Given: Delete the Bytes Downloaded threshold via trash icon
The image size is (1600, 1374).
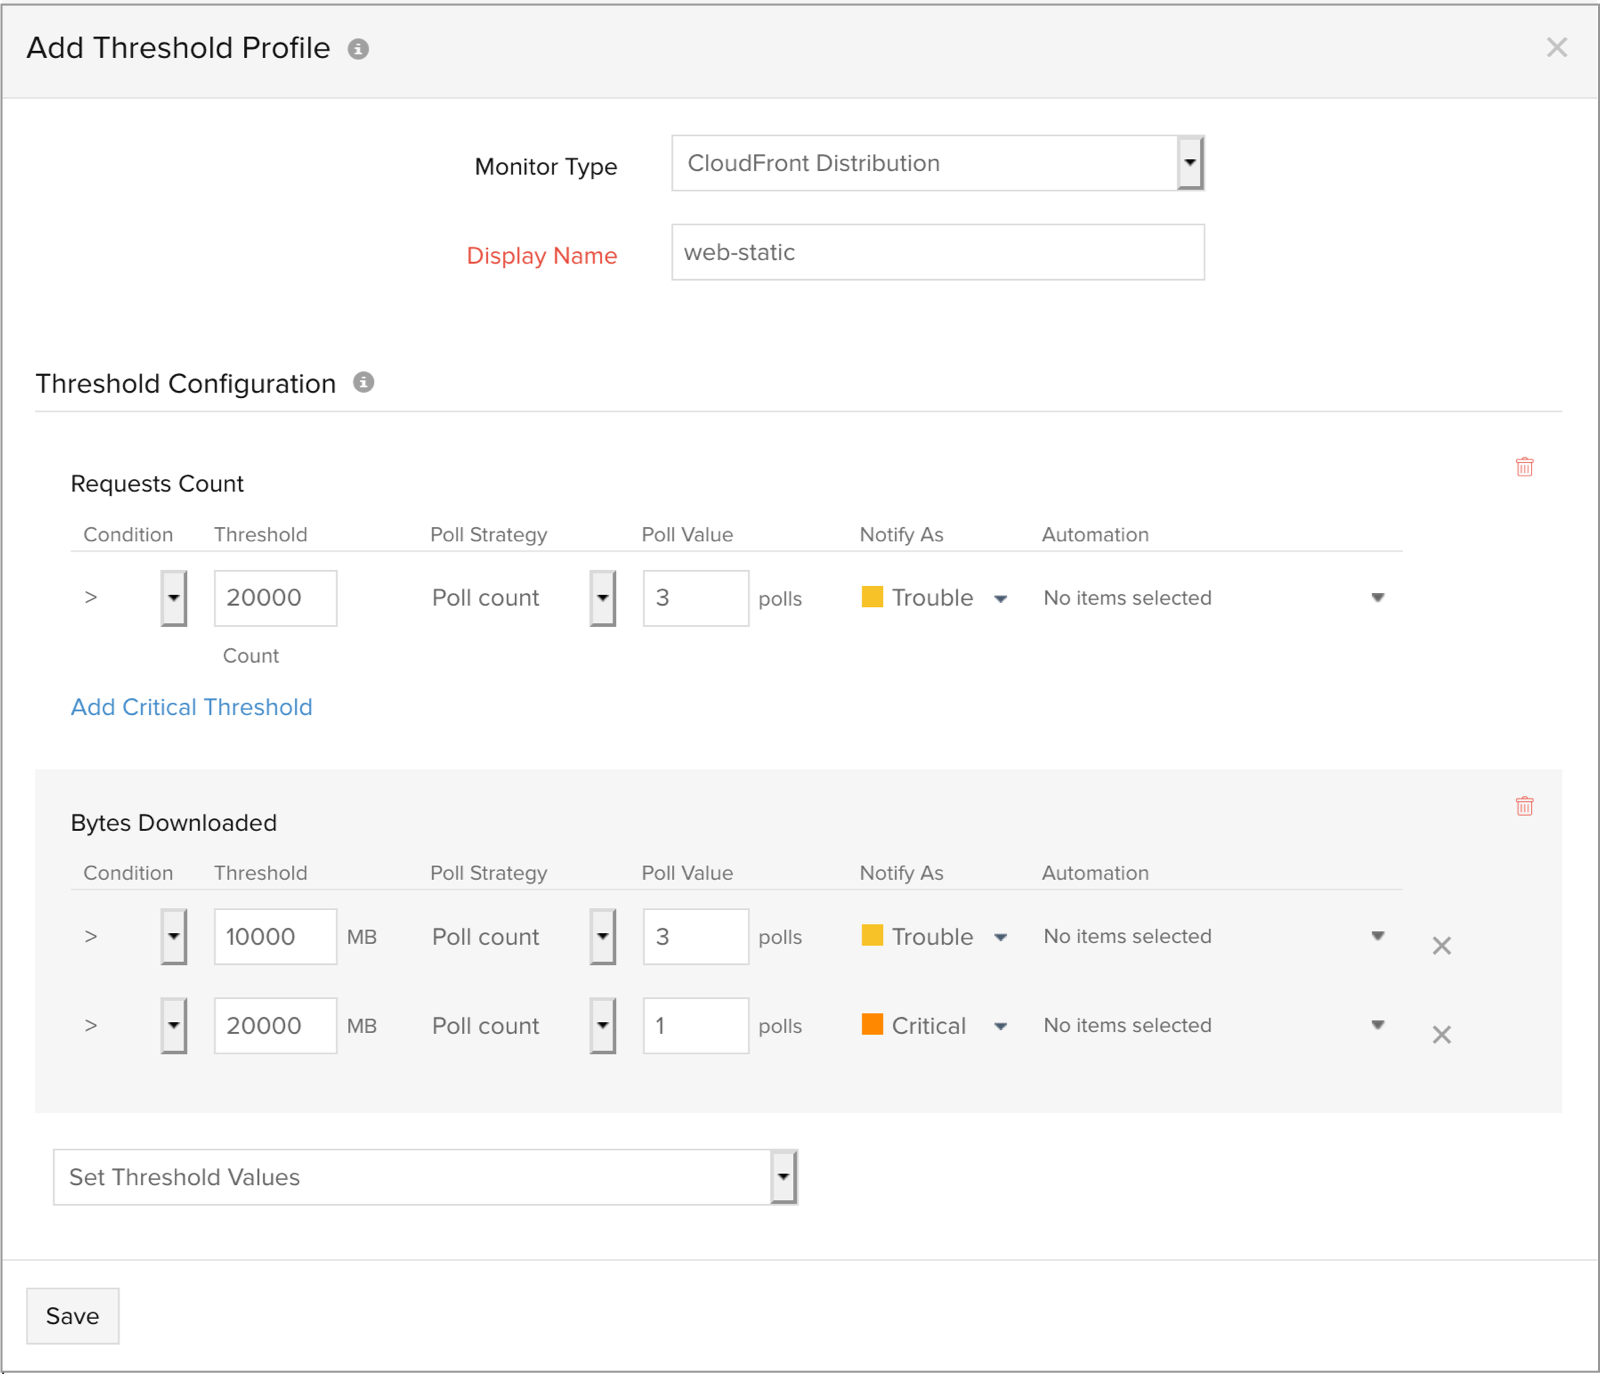Looking at the screenshot, I should (x=1523, y=805).
